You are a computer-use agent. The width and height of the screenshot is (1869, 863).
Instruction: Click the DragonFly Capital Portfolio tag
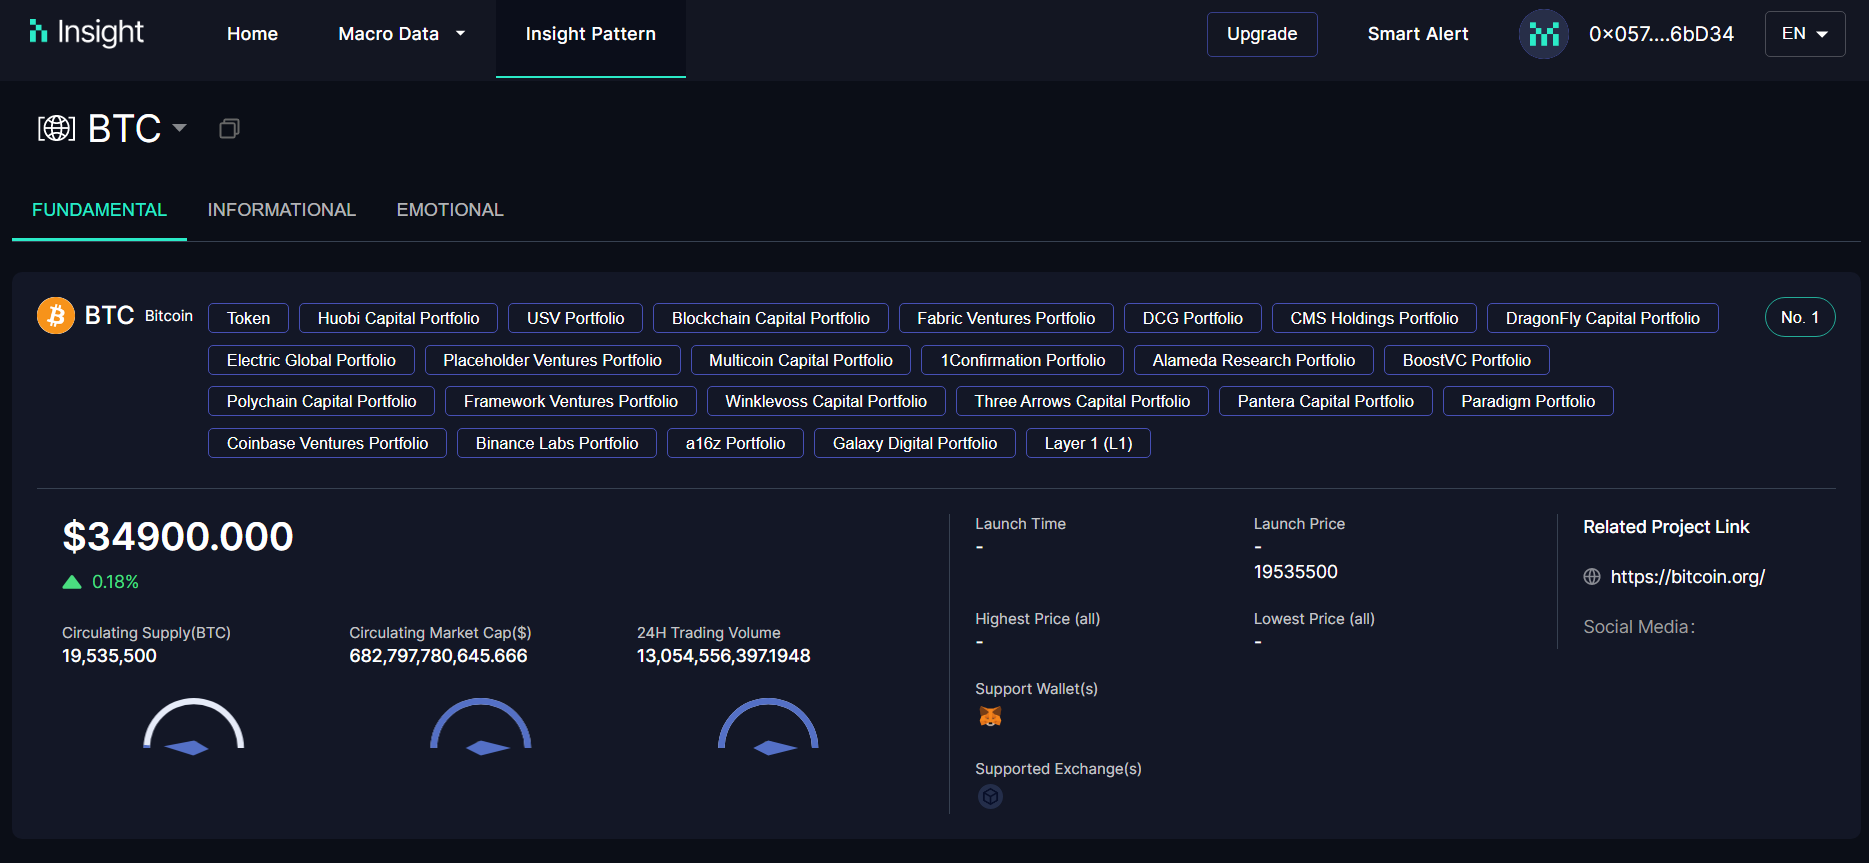point(1603,318)
